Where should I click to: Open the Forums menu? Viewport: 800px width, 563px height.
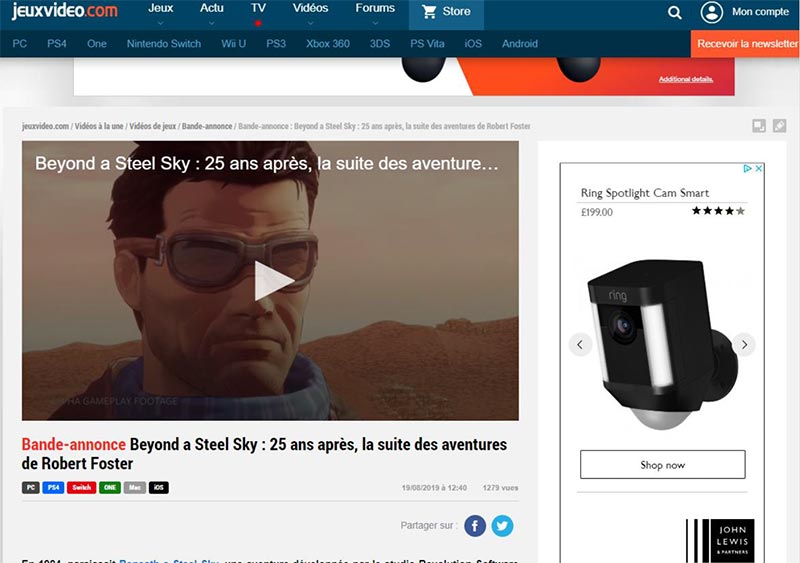tap(375, 8)
